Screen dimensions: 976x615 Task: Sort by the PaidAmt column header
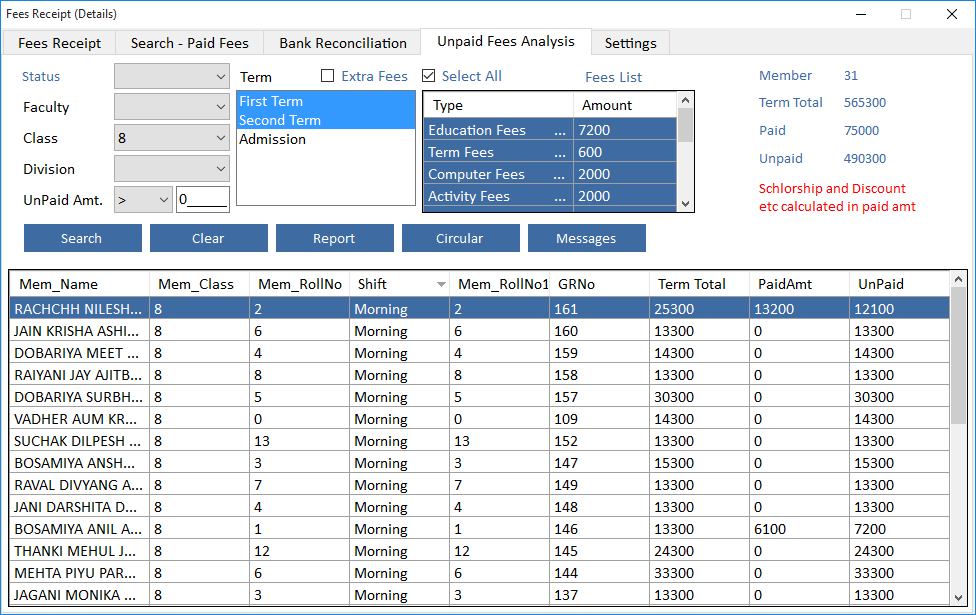point(799,284)
